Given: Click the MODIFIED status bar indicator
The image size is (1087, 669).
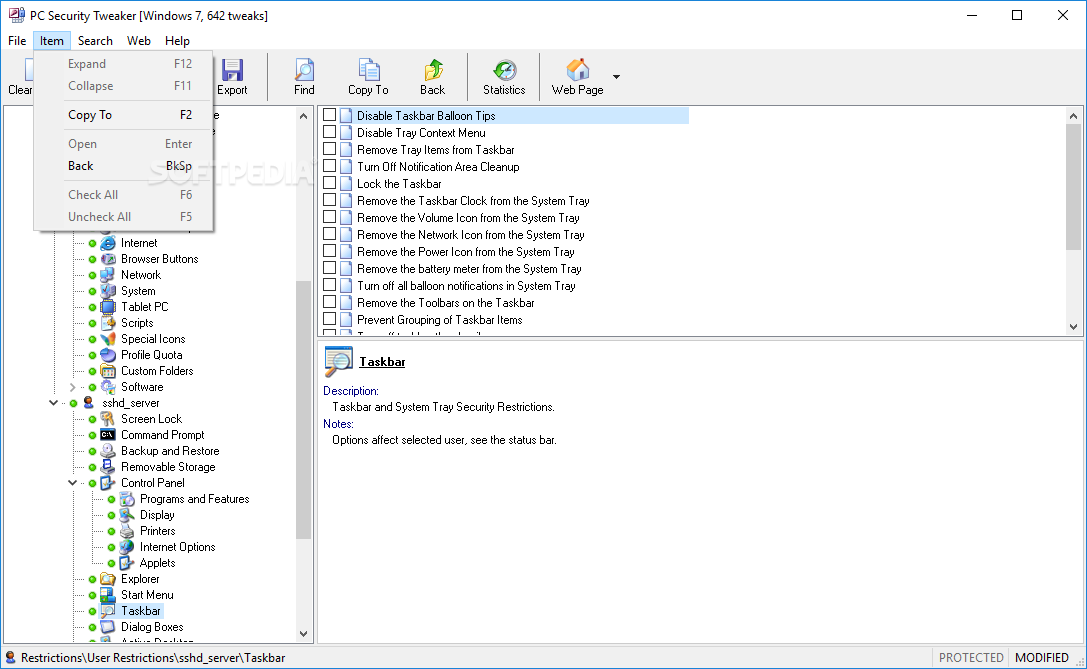Looking at the screenshot, I should 1041,657.
